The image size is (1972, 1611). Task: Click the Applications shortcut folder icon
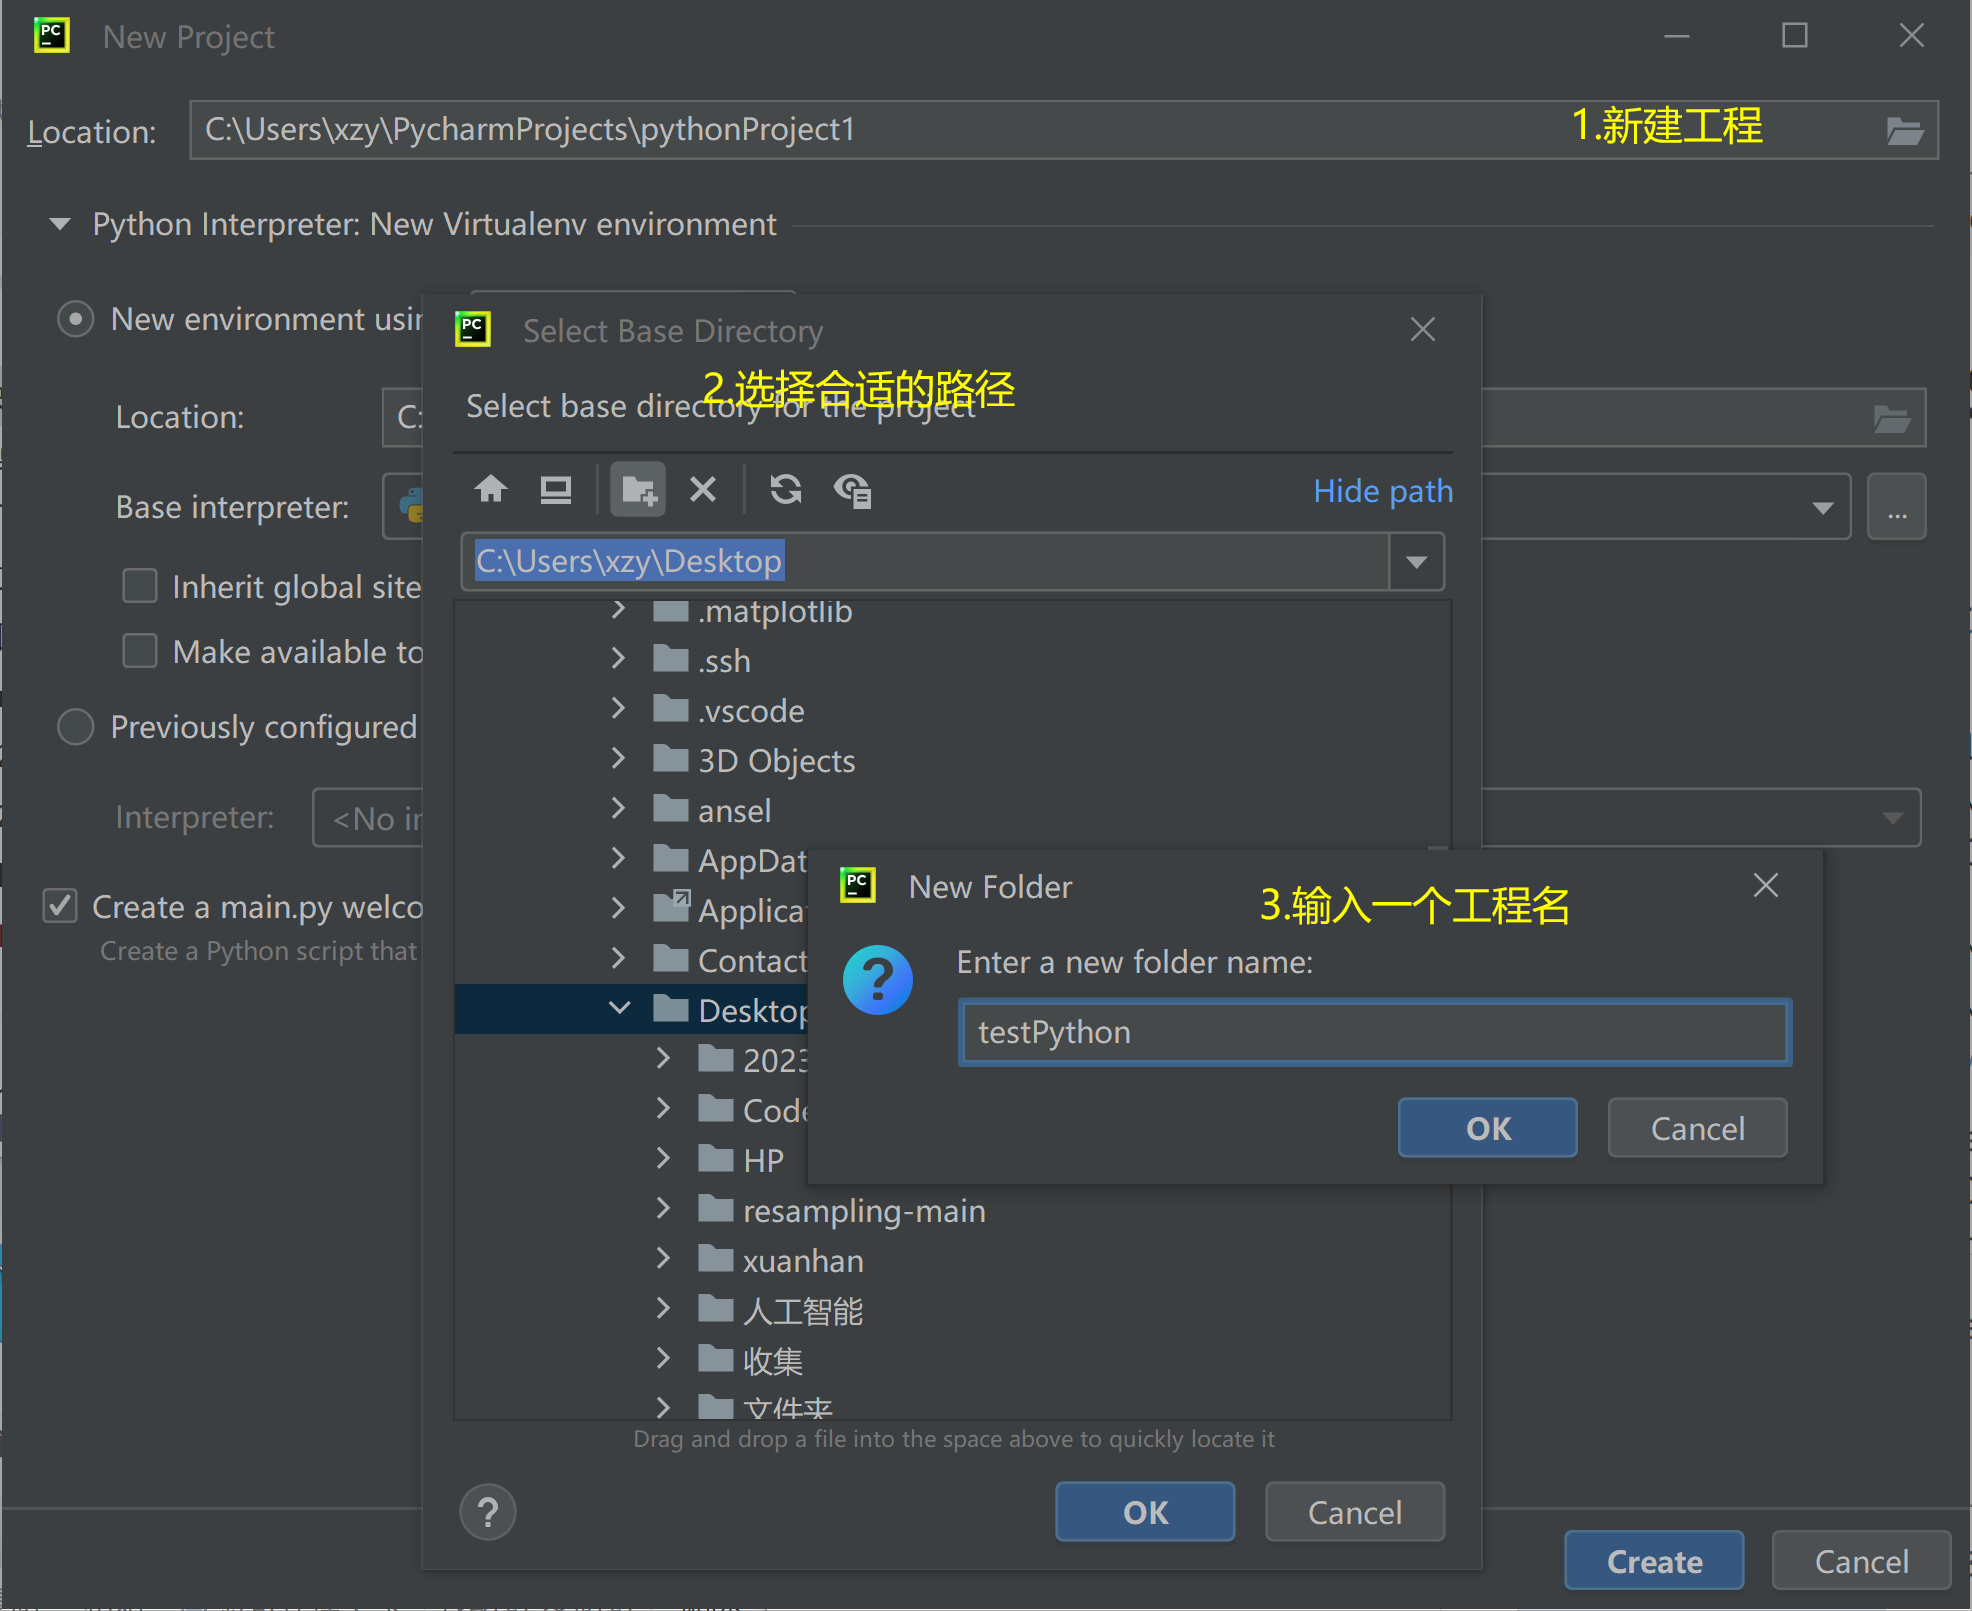click(671, 906)
